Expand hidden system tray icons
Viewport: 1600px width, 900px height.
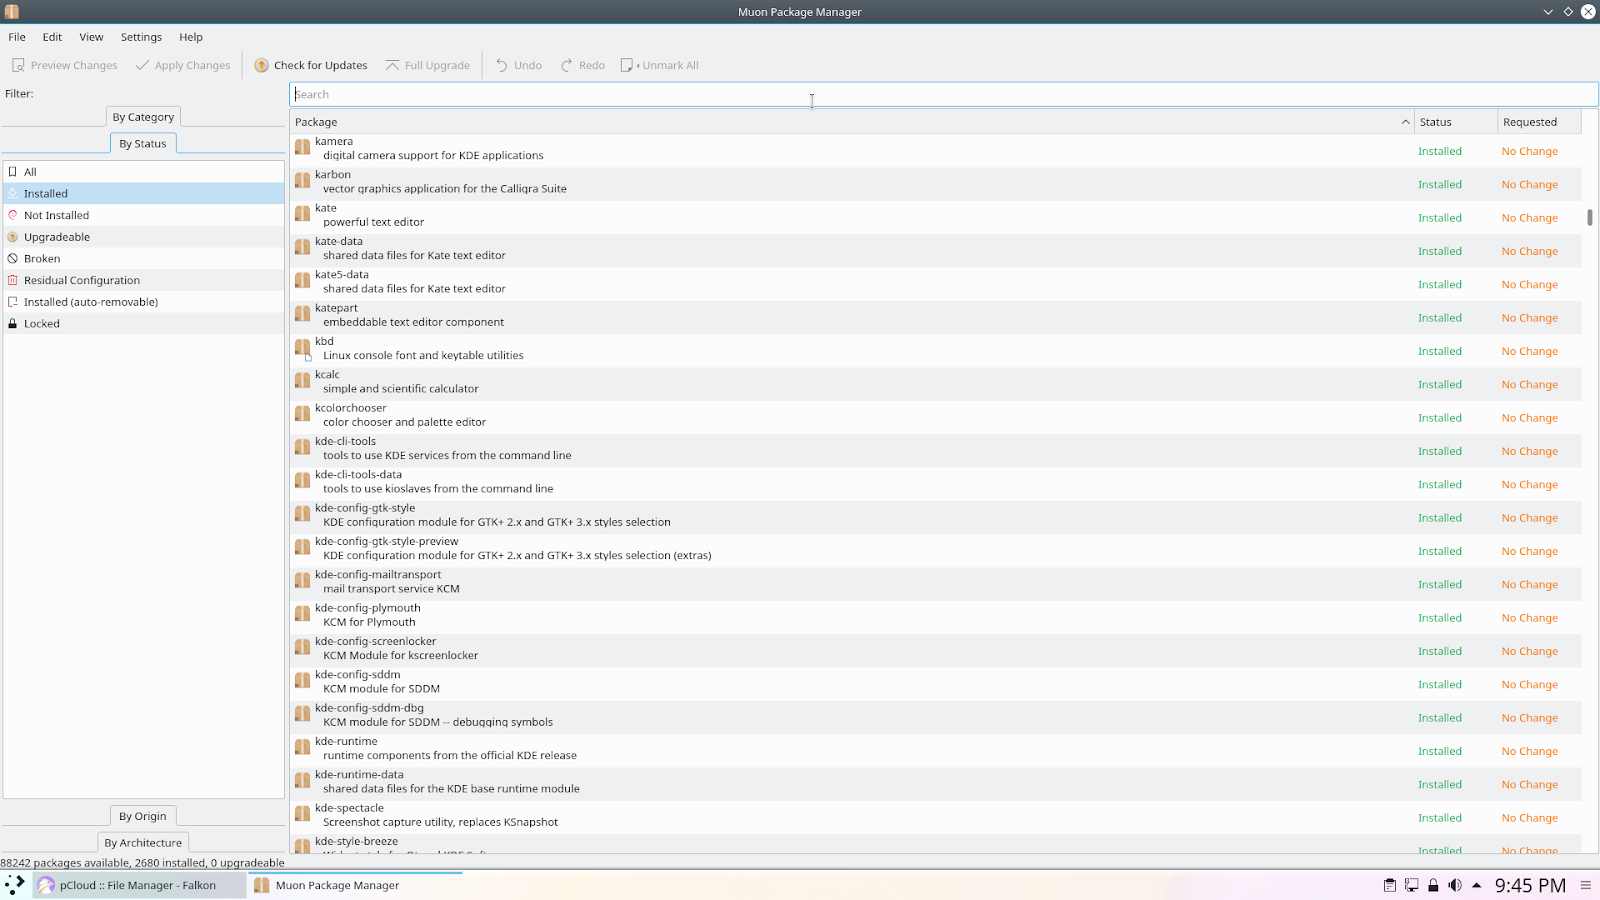[1475, 885]
